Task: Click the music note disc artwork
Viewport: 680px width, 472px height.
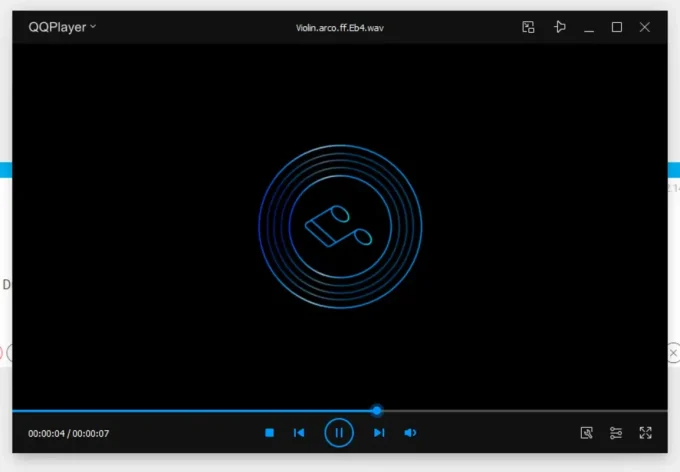Action: click(340, 226)
